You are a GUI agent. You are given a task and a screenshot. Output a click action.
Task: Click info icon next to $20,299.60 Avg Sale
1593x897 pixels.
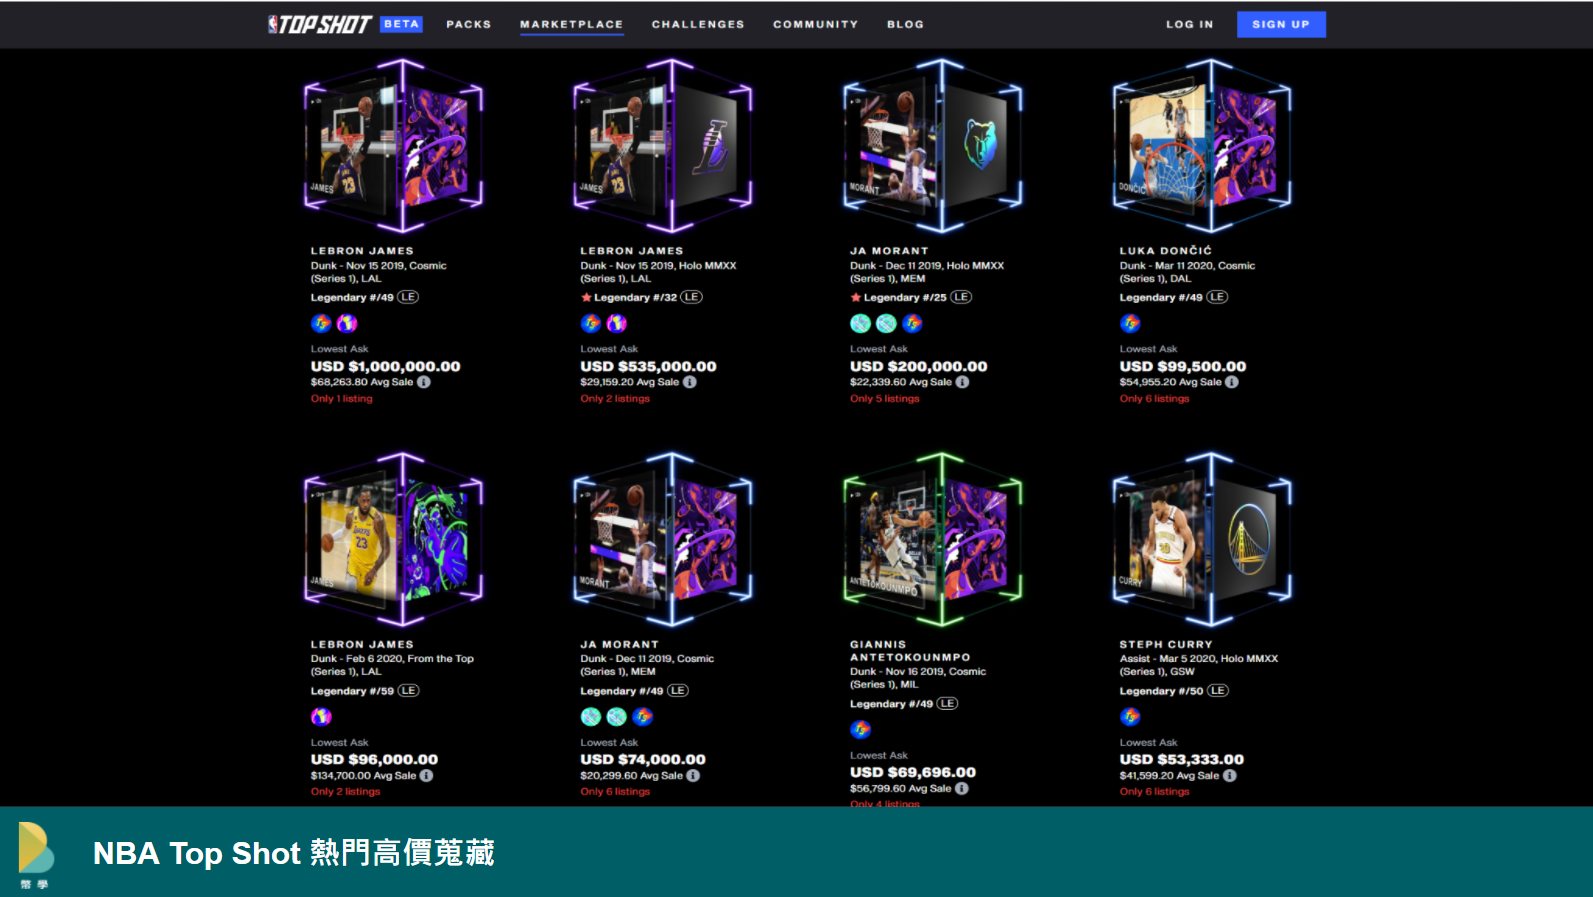point(693,775)
